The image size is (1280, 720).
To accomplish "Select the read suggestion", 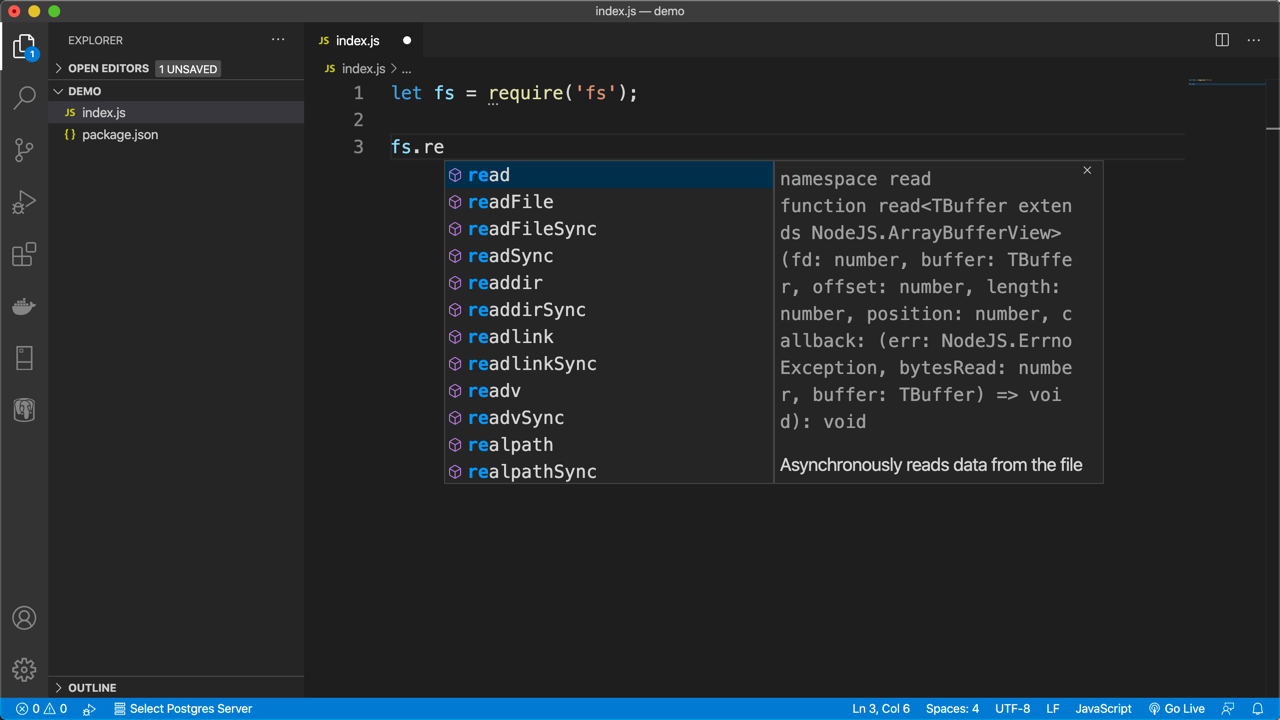I will coord(609,175).
